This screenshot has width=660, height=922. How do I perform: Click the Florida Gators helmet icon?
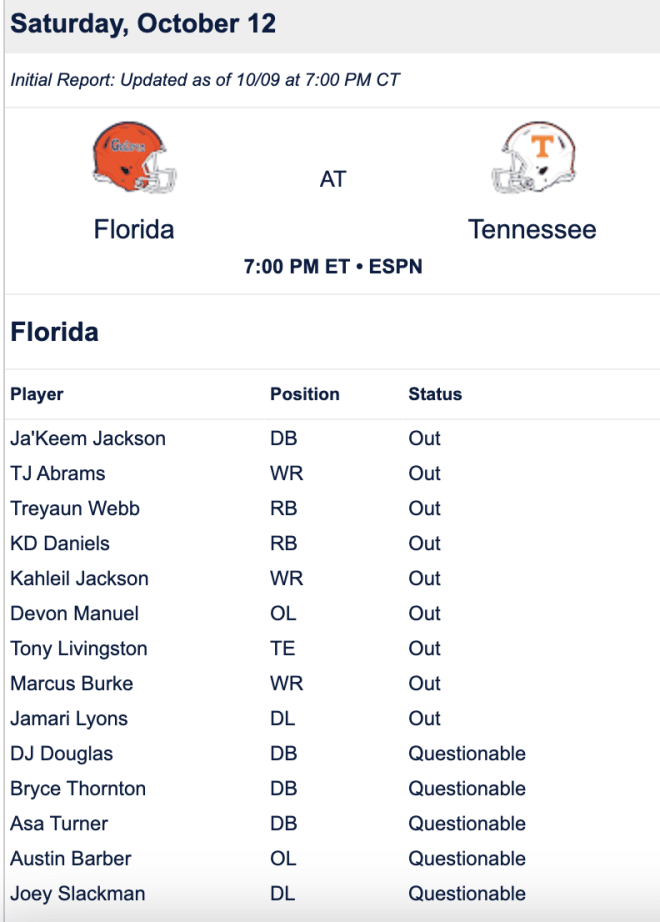(x=134, y=157)
